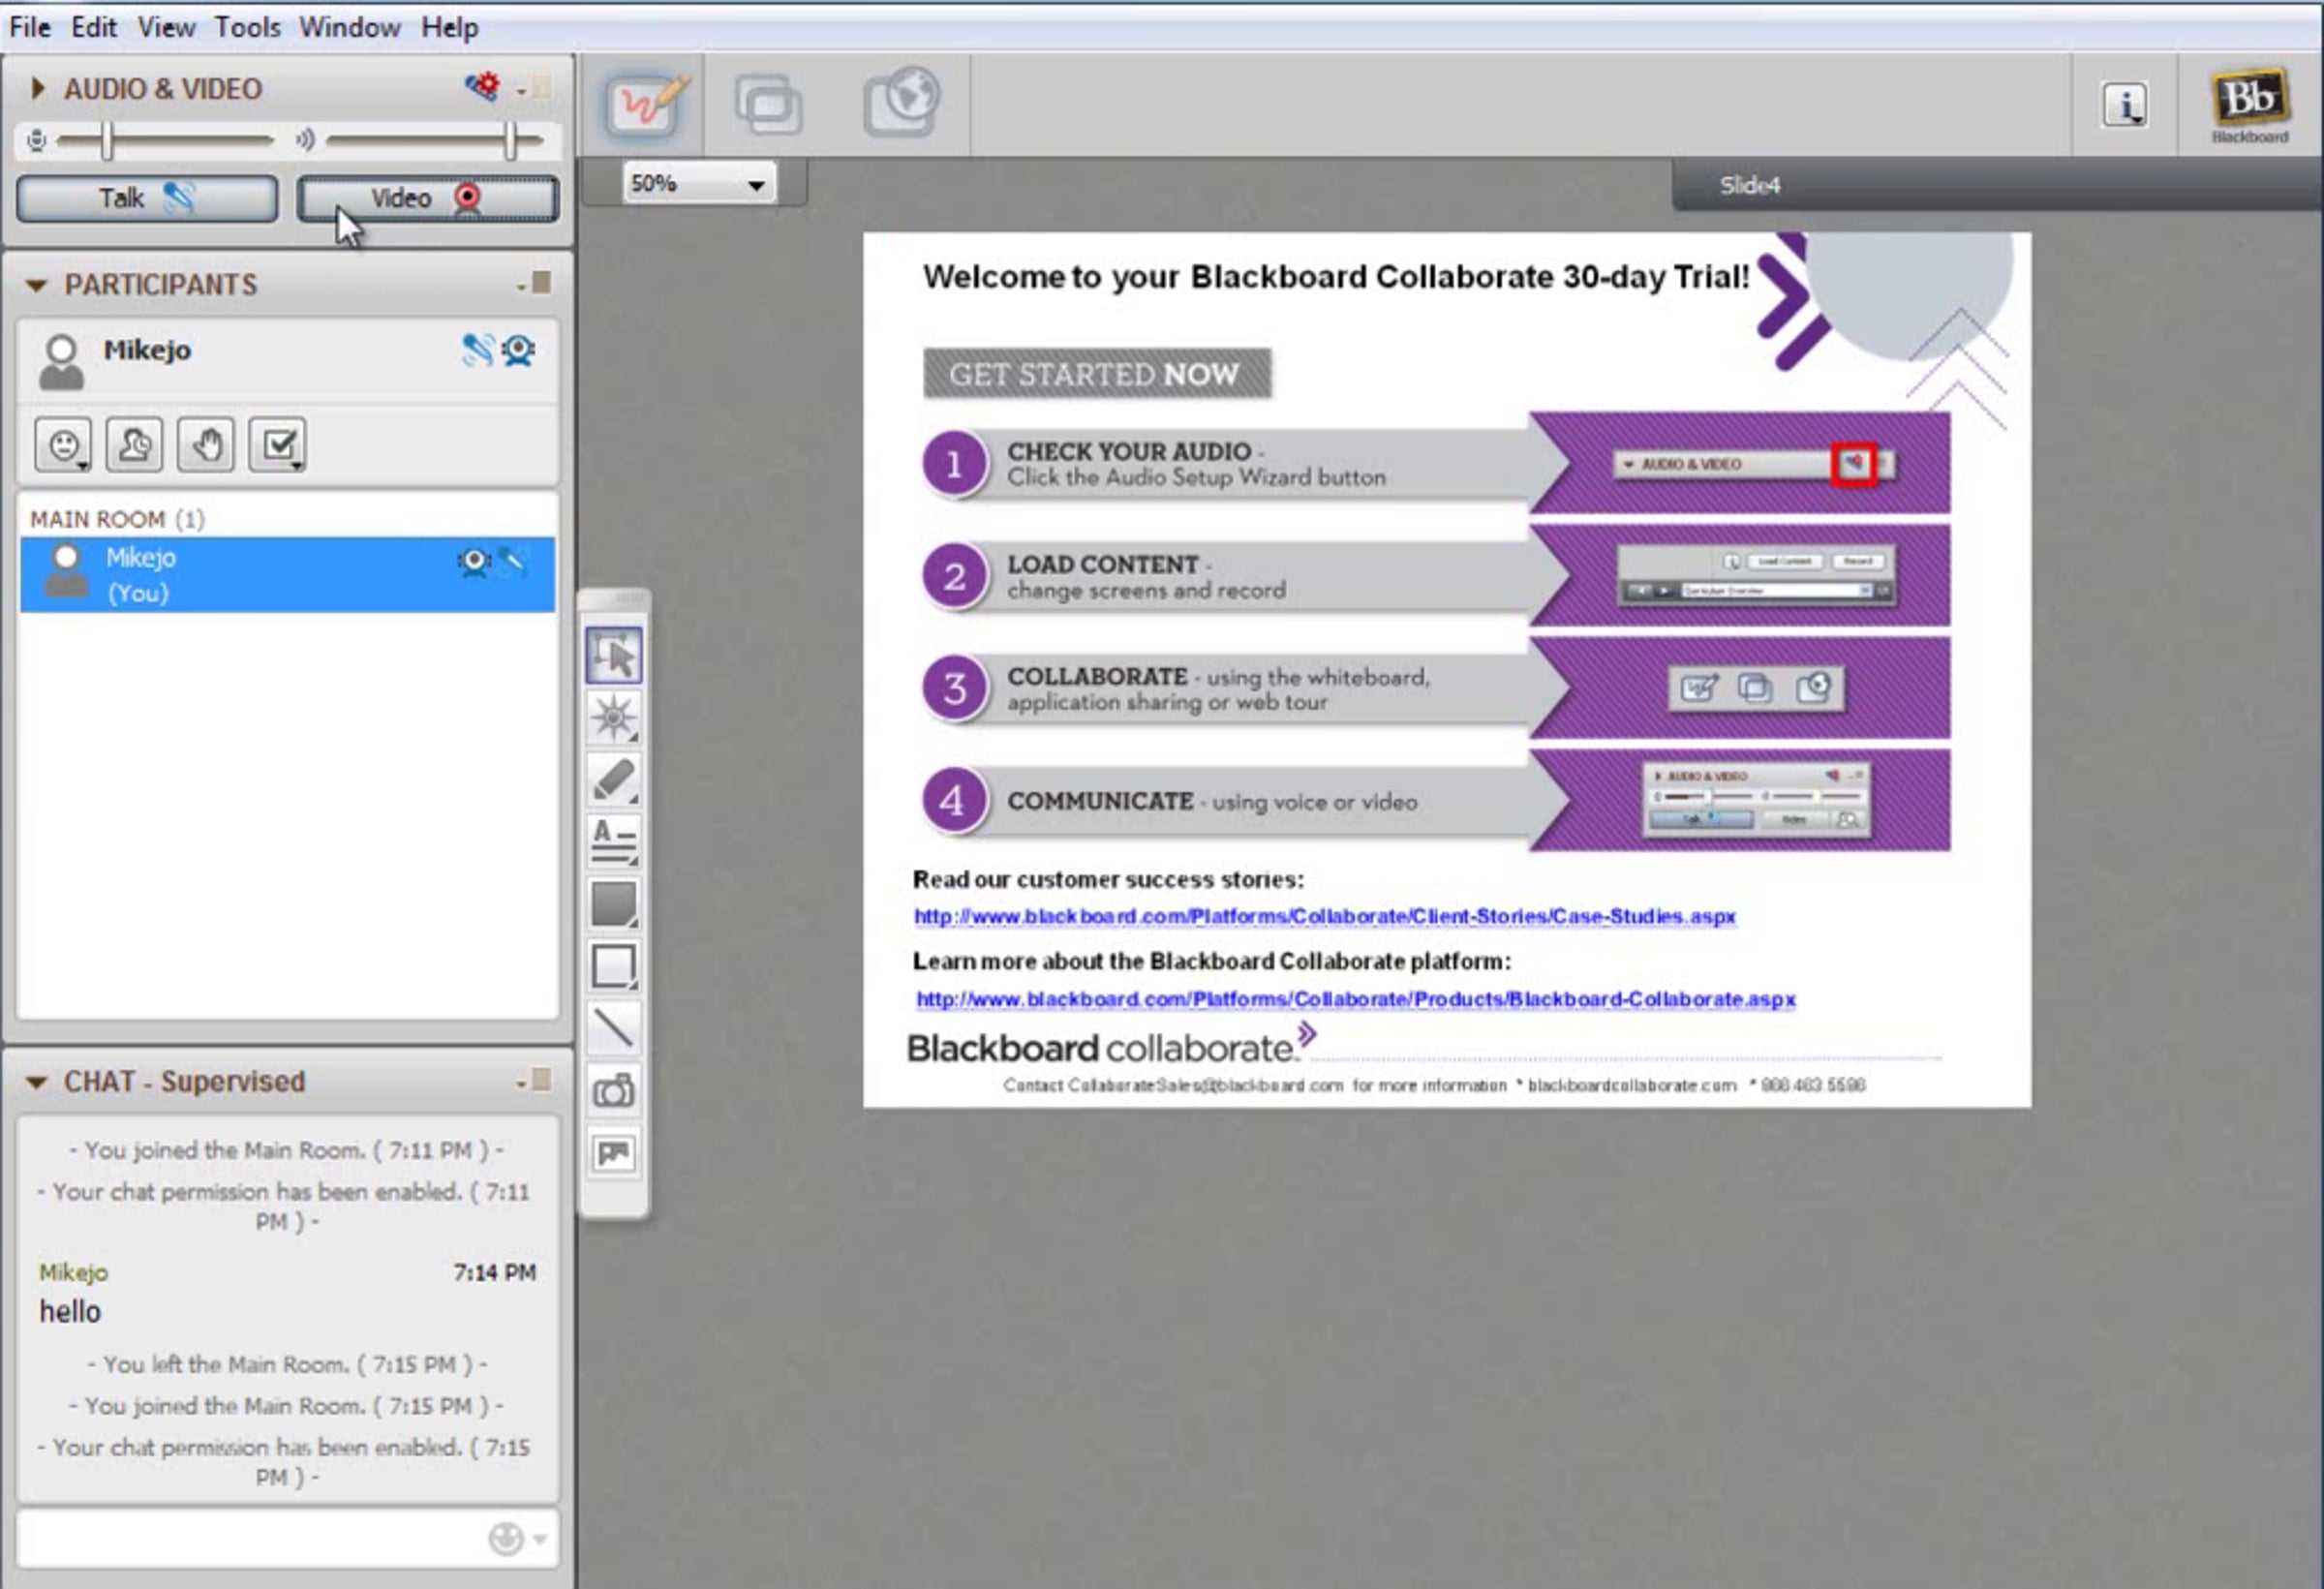
Task: Switch to Application Sharing mode icon
Action: click(x=768, y=103)
